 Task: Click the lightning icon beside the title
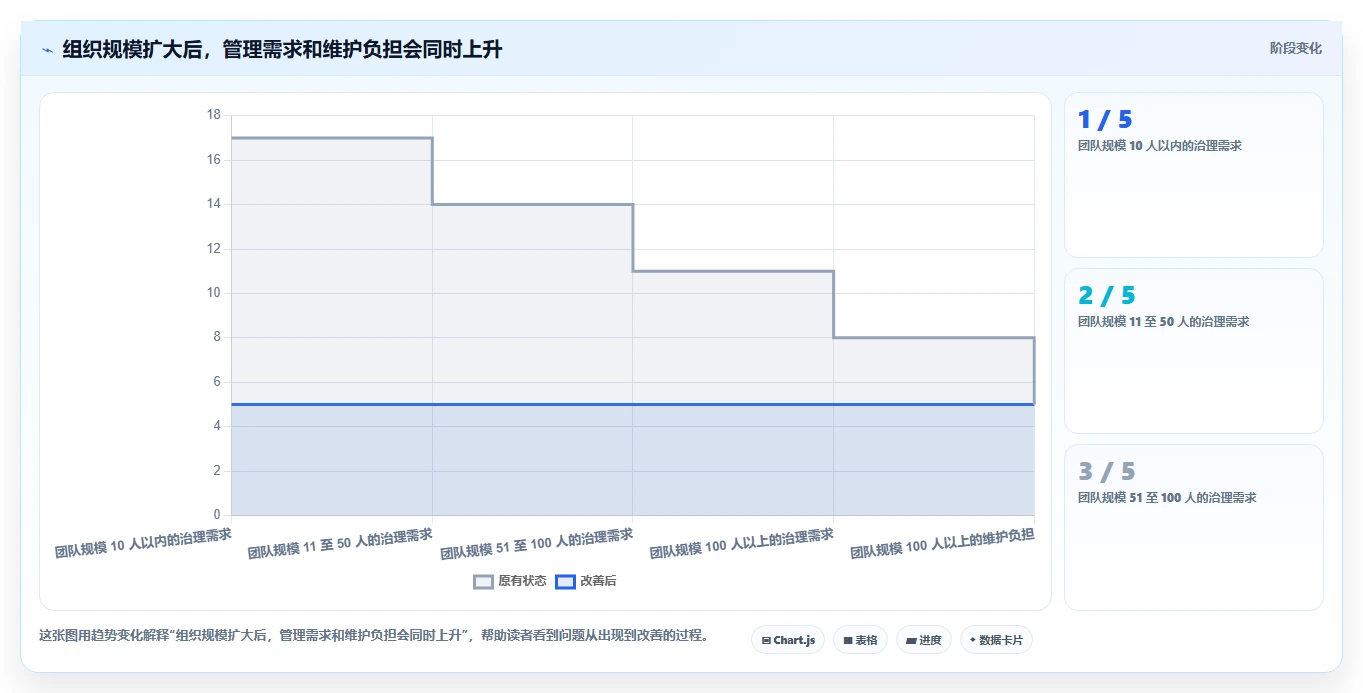click(48, 50)
